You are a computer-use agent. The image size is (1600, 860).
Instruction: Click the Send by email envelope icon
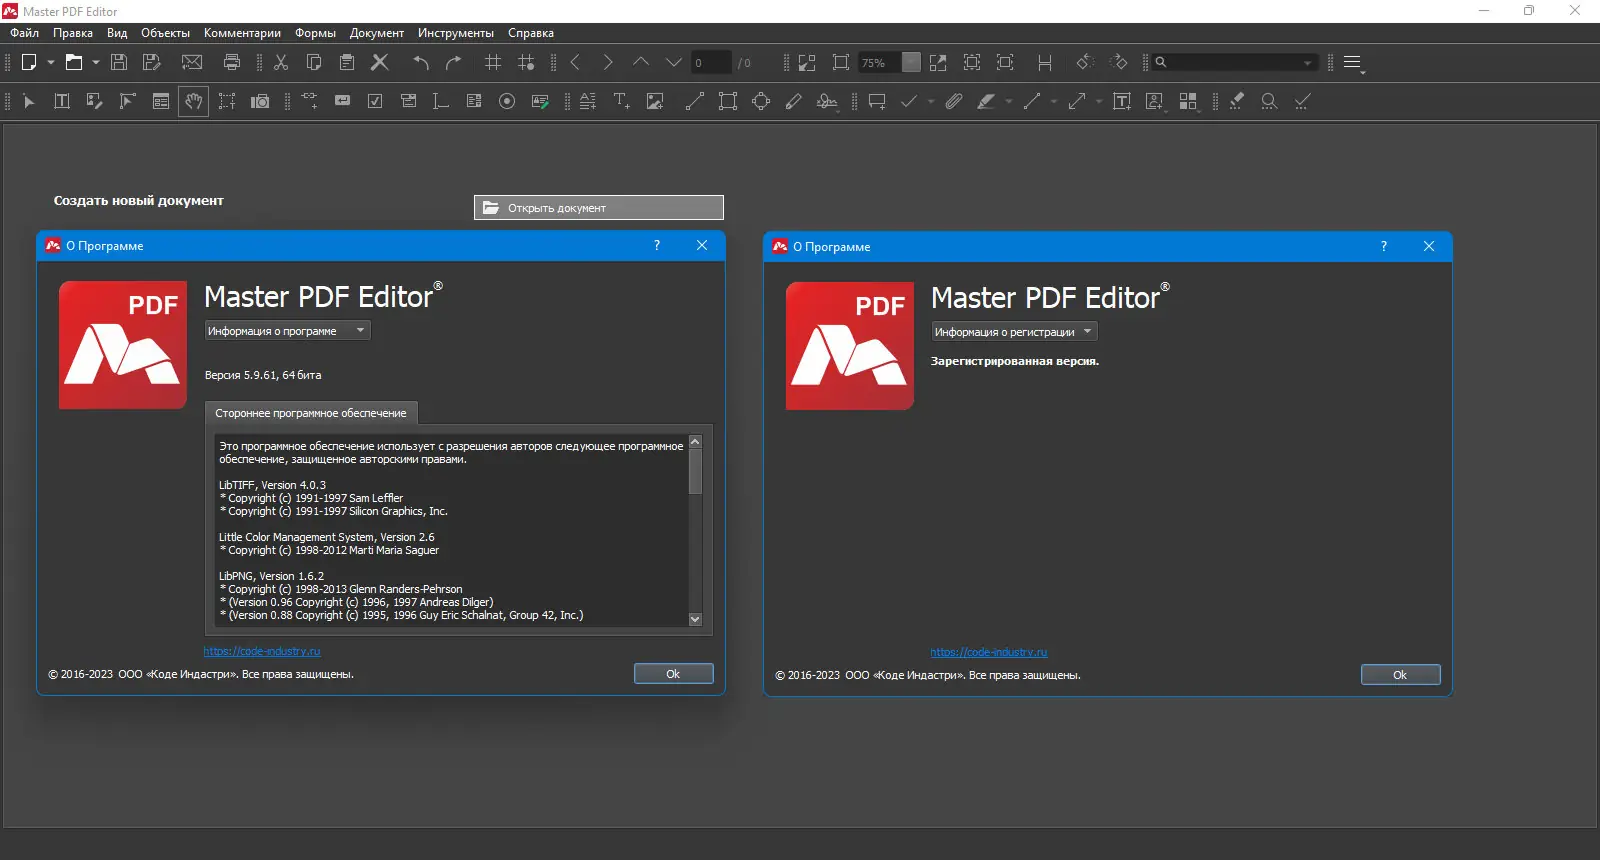click(192, 62)
